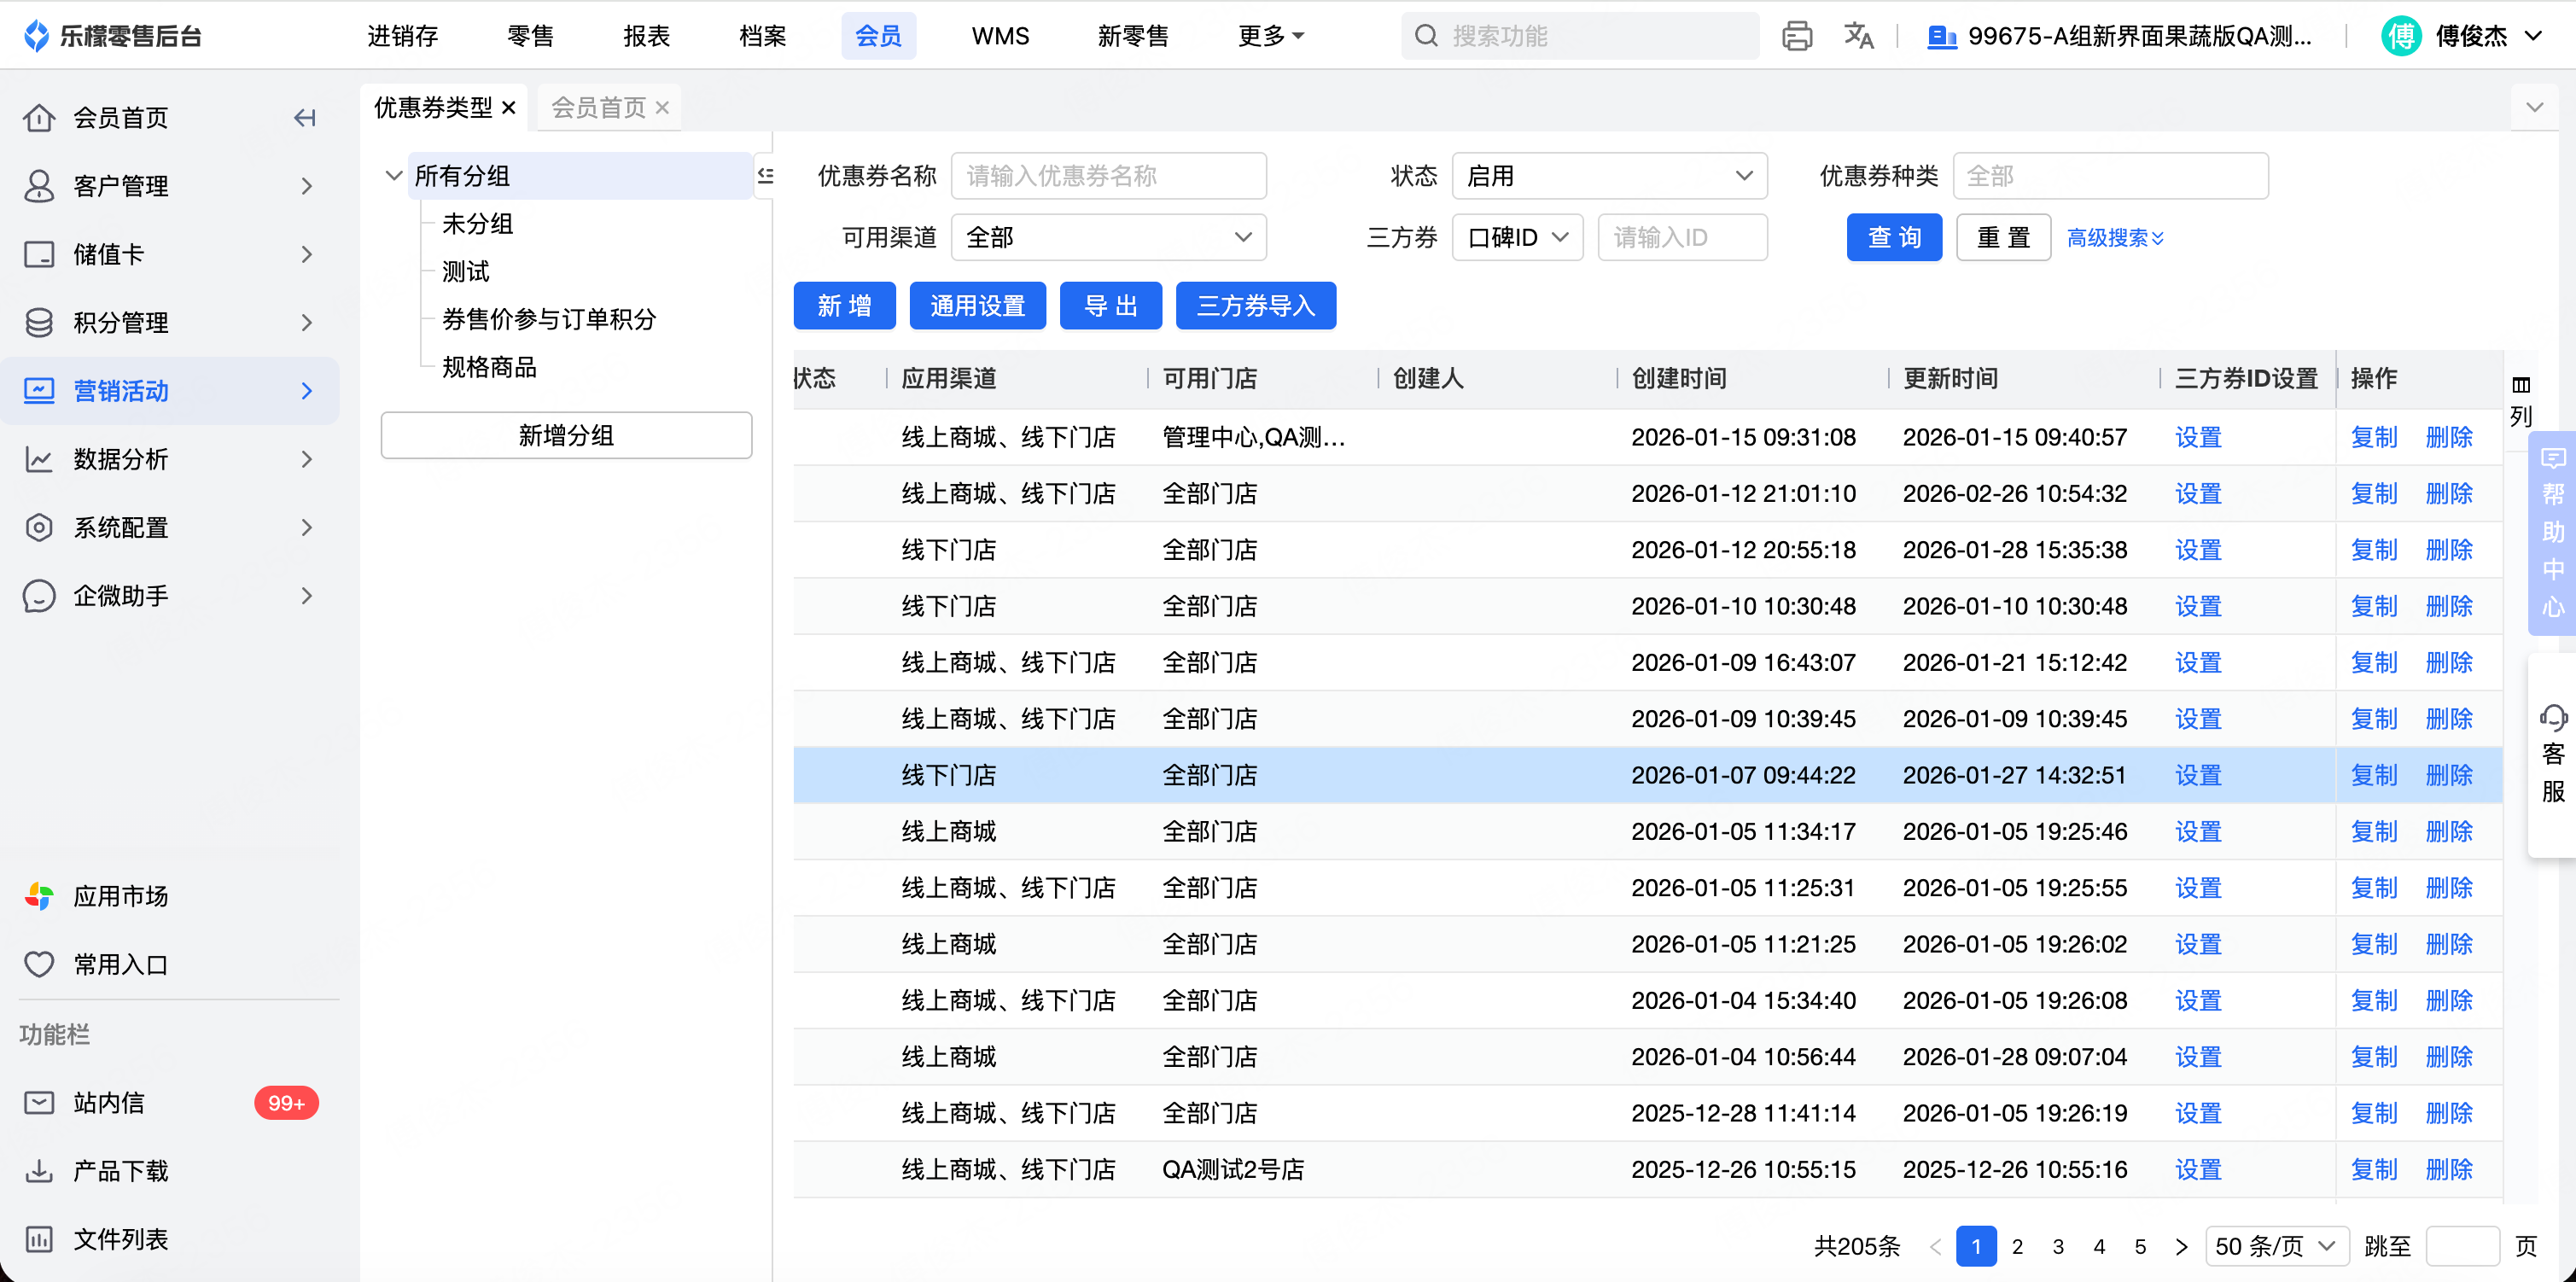Open 应用市场 from the sidebar
Image resolution: width=2576 pixels, height=1282 pixels.
120,895
